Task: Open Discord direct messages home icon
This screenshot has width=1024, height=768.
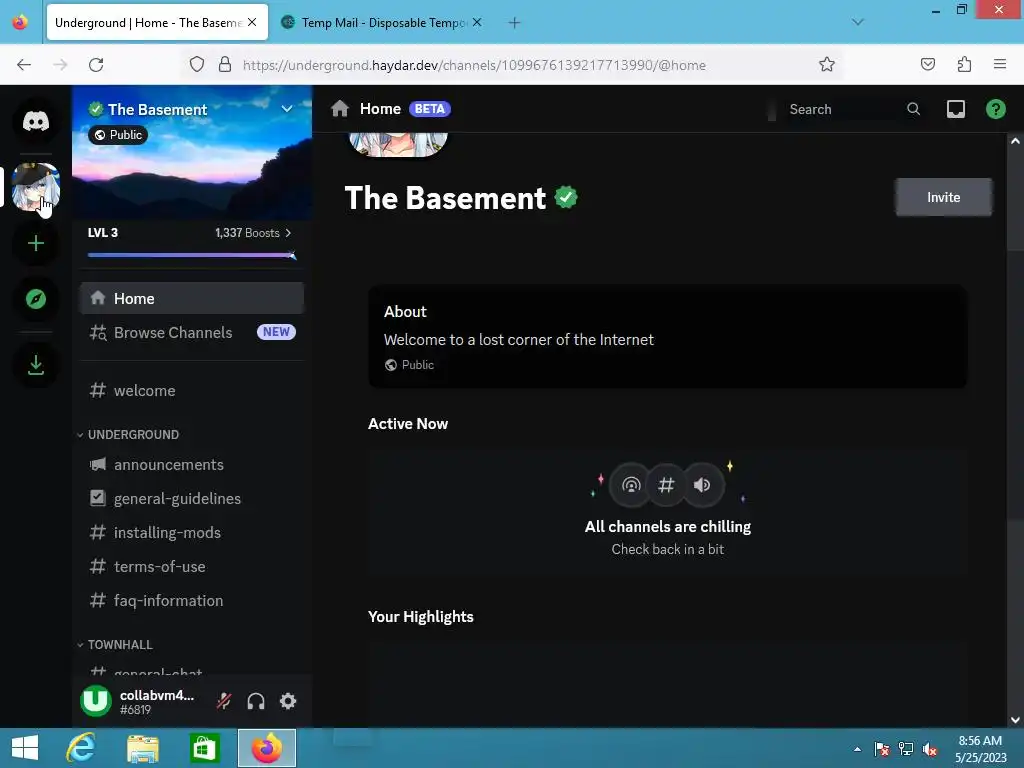Action: 36,121
